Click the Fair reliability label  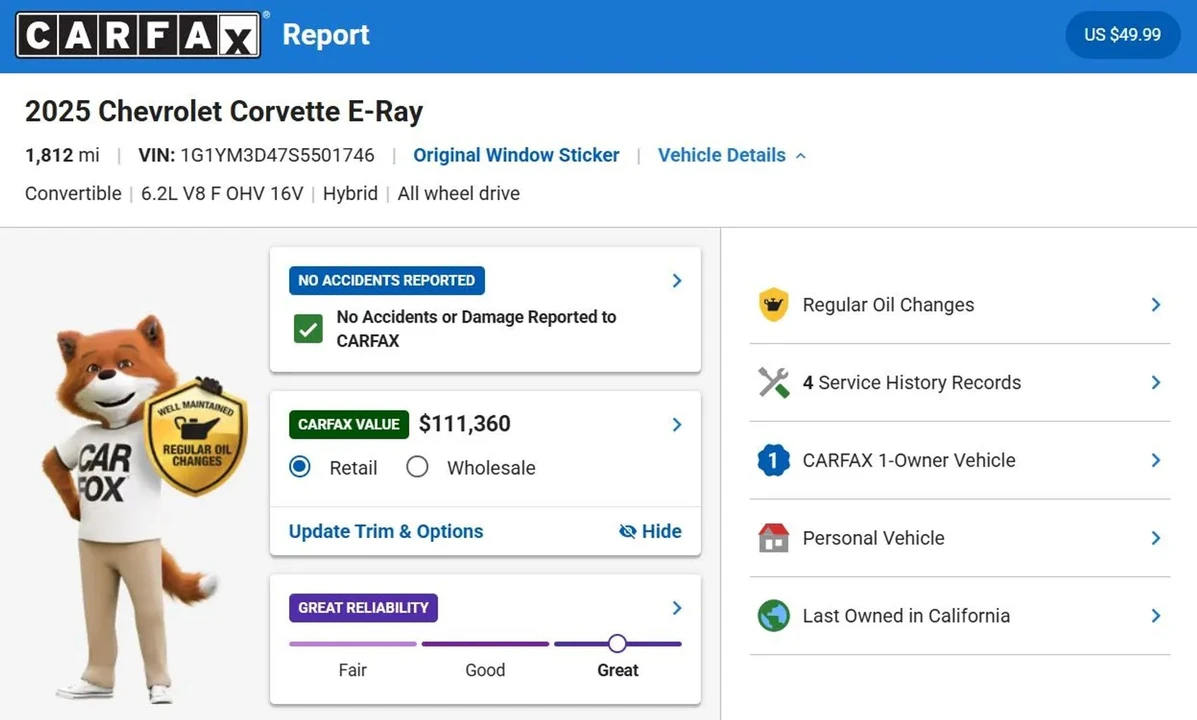tap(353, 670)
